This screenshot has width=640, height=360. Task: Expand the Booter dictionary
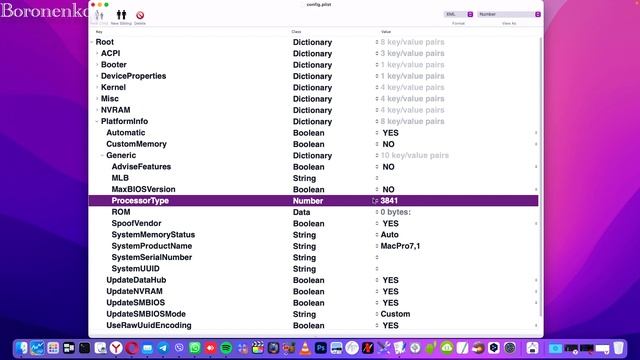[x=97, y=64]
